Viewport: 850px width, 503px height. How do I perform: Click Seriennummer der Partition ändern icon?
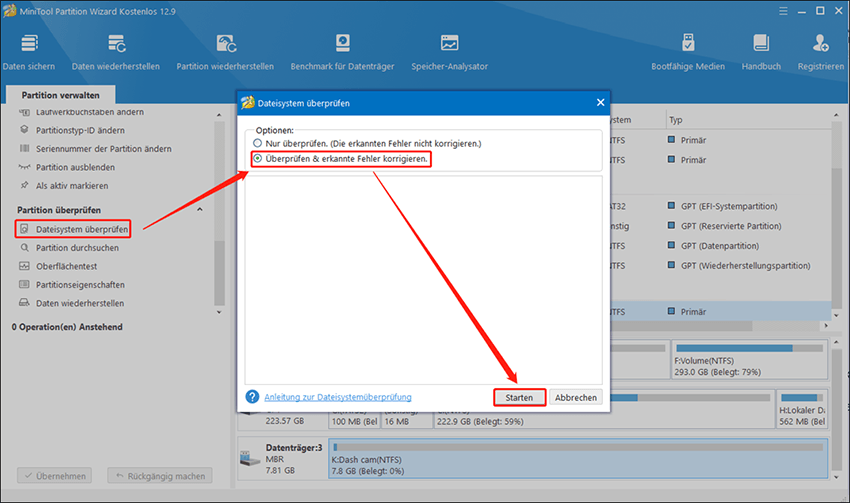(24, 149)
